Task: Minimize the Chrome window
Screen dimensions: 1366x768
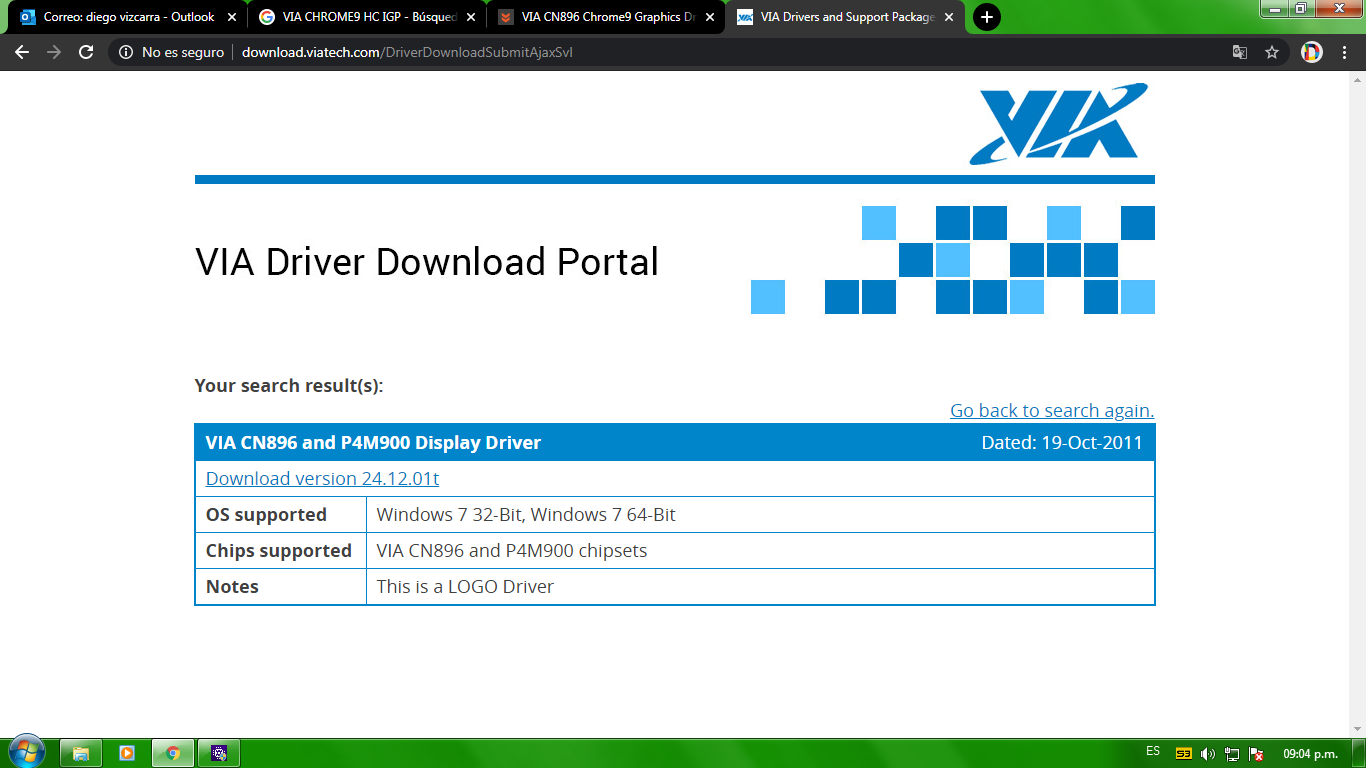Action: point(1274,8)
